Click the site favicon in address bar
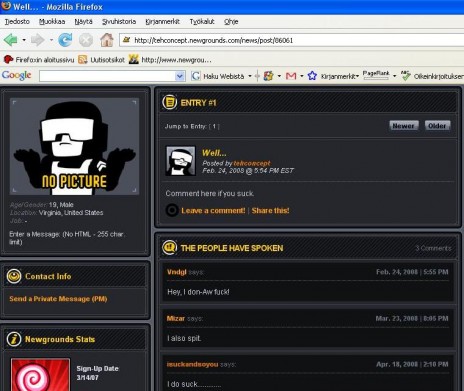Viewport: 464px width, 391px height. tap(127, 40)
